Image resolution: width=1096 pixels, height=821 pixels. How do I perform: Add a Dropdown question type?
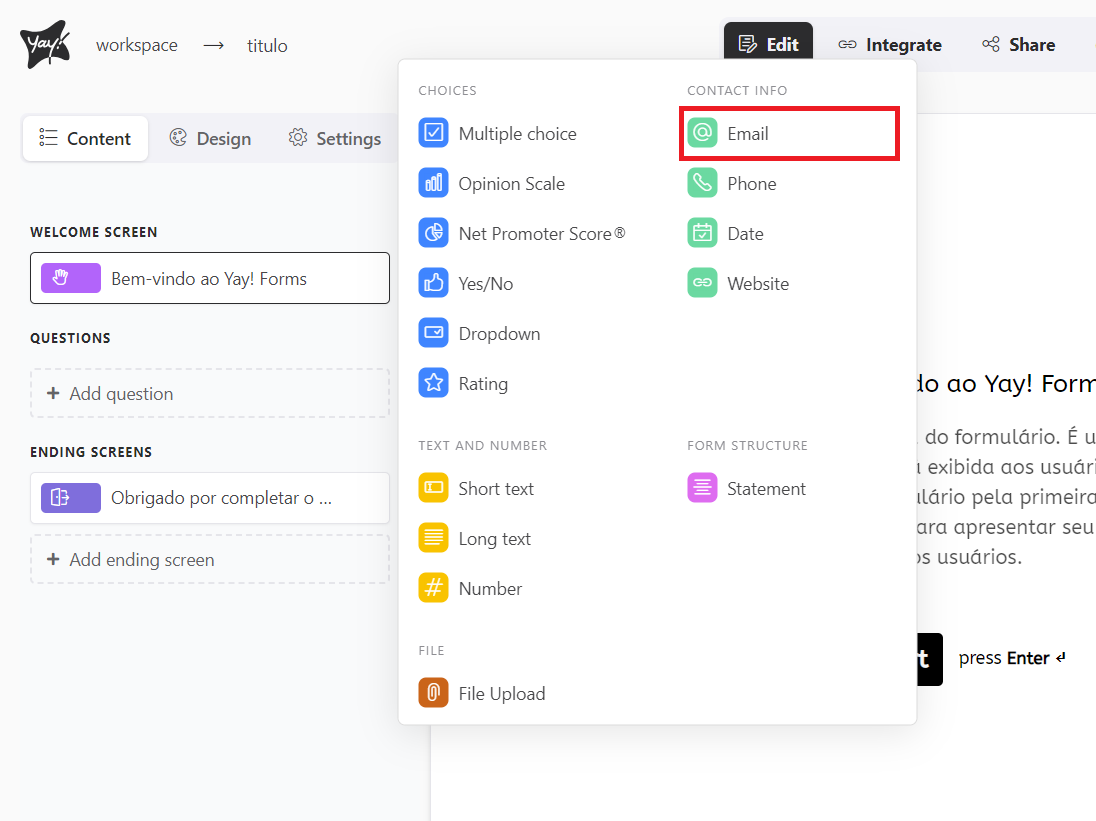(x=498, y=334)
